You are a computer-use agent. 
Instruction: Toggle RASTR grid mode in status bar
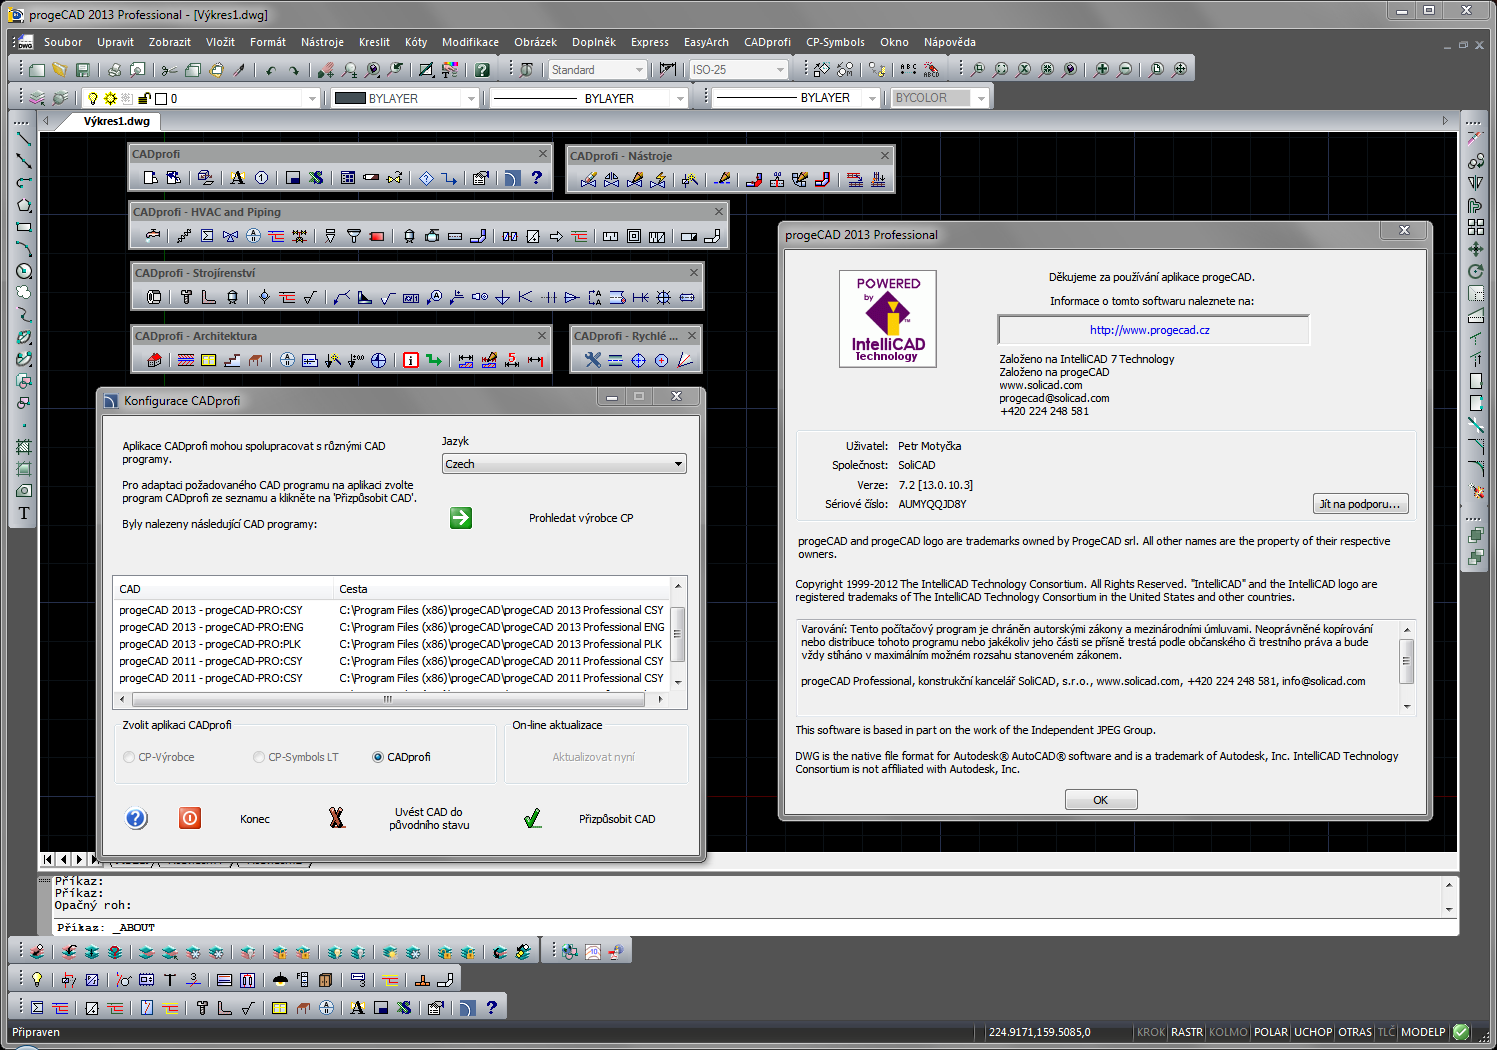1187,1032
